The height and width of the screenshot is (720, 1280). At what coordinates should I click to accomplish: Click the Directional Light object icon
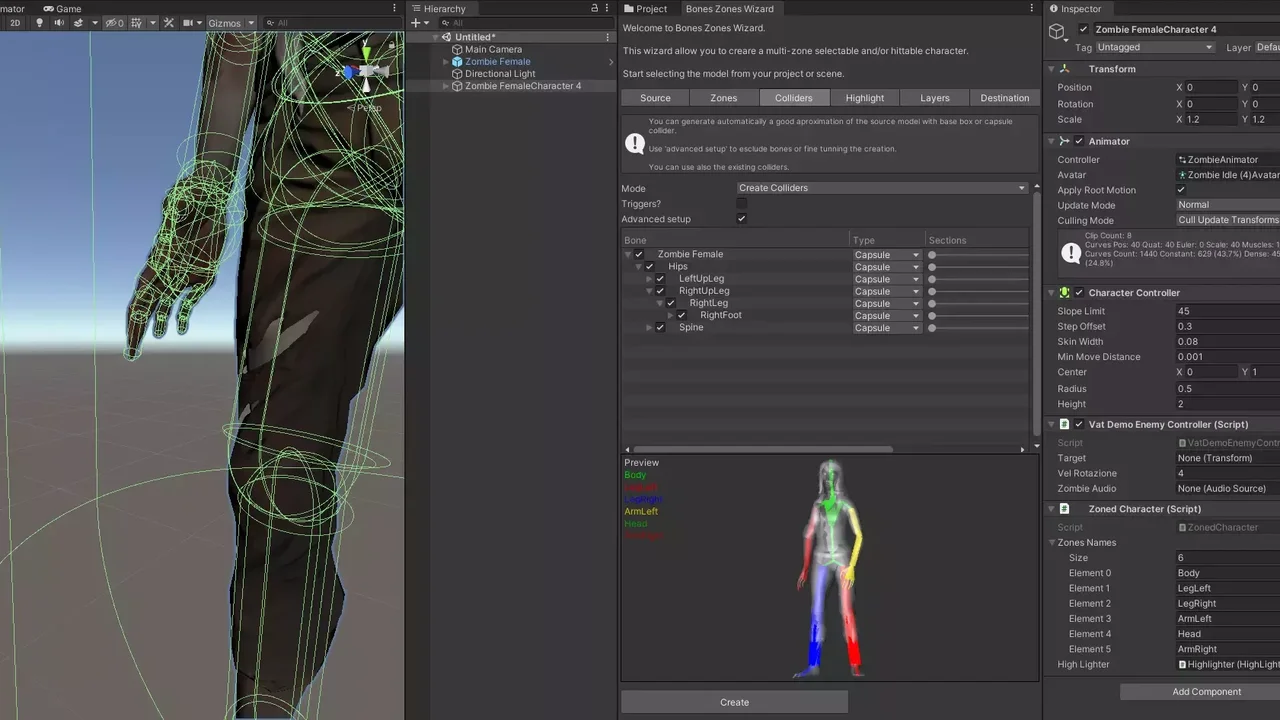[458, 74]
